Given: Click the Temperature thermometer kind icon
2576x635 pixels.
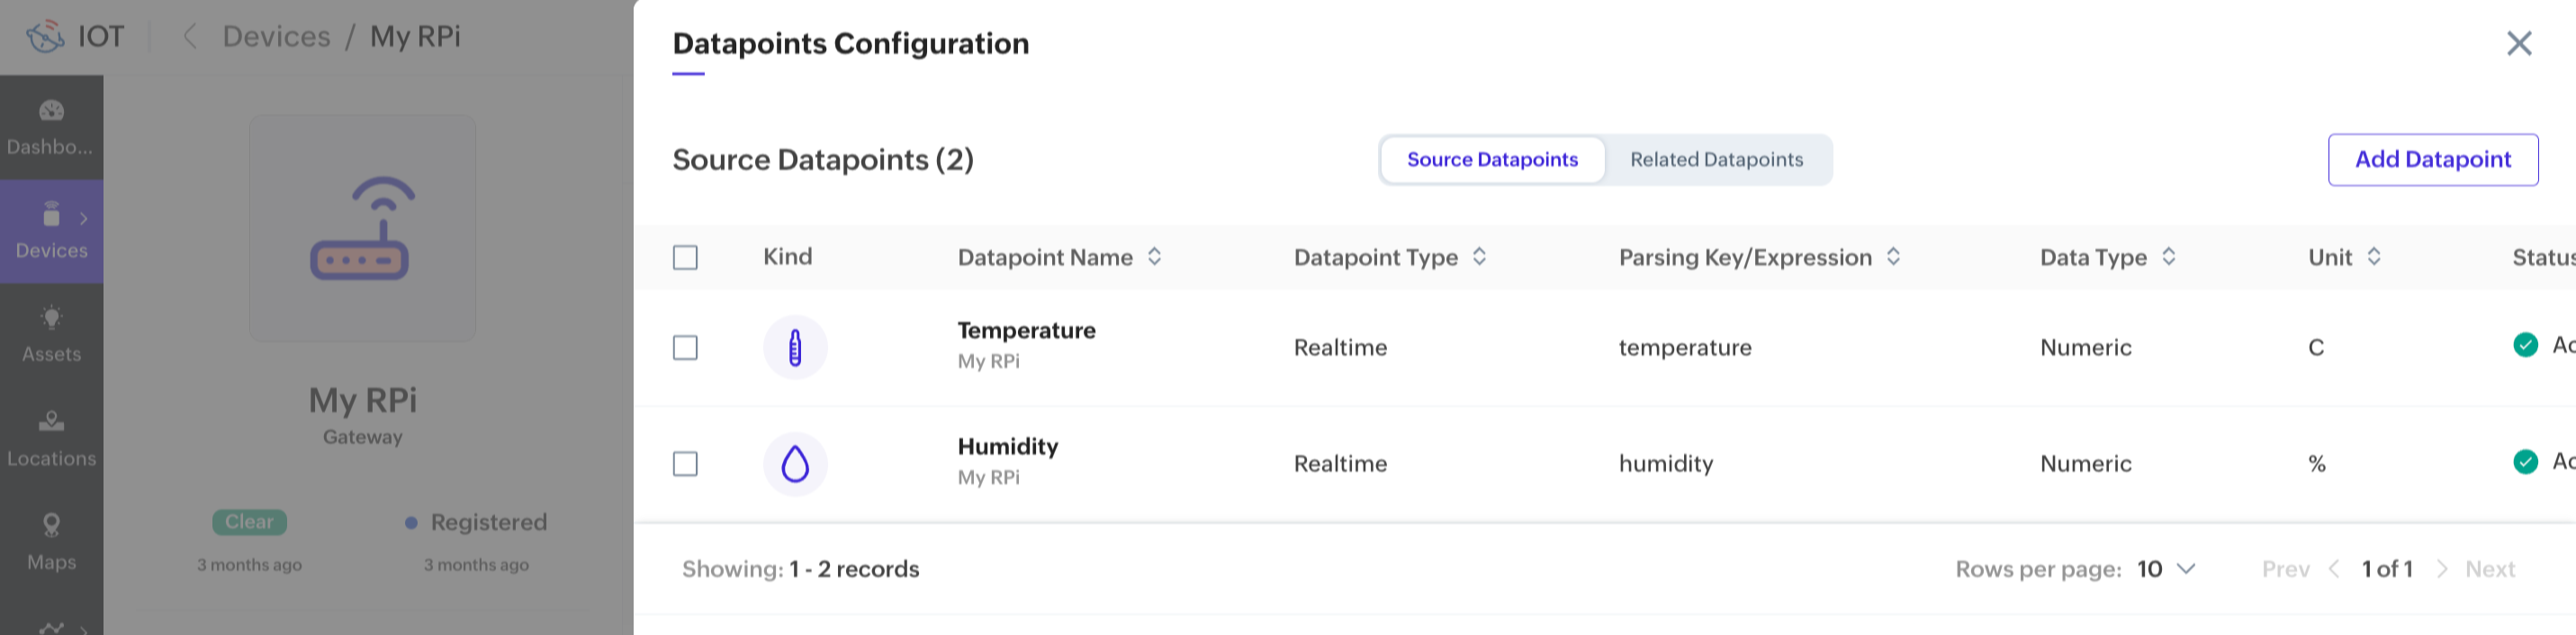Looking at the screenshot, I should (x=795, y=348).
